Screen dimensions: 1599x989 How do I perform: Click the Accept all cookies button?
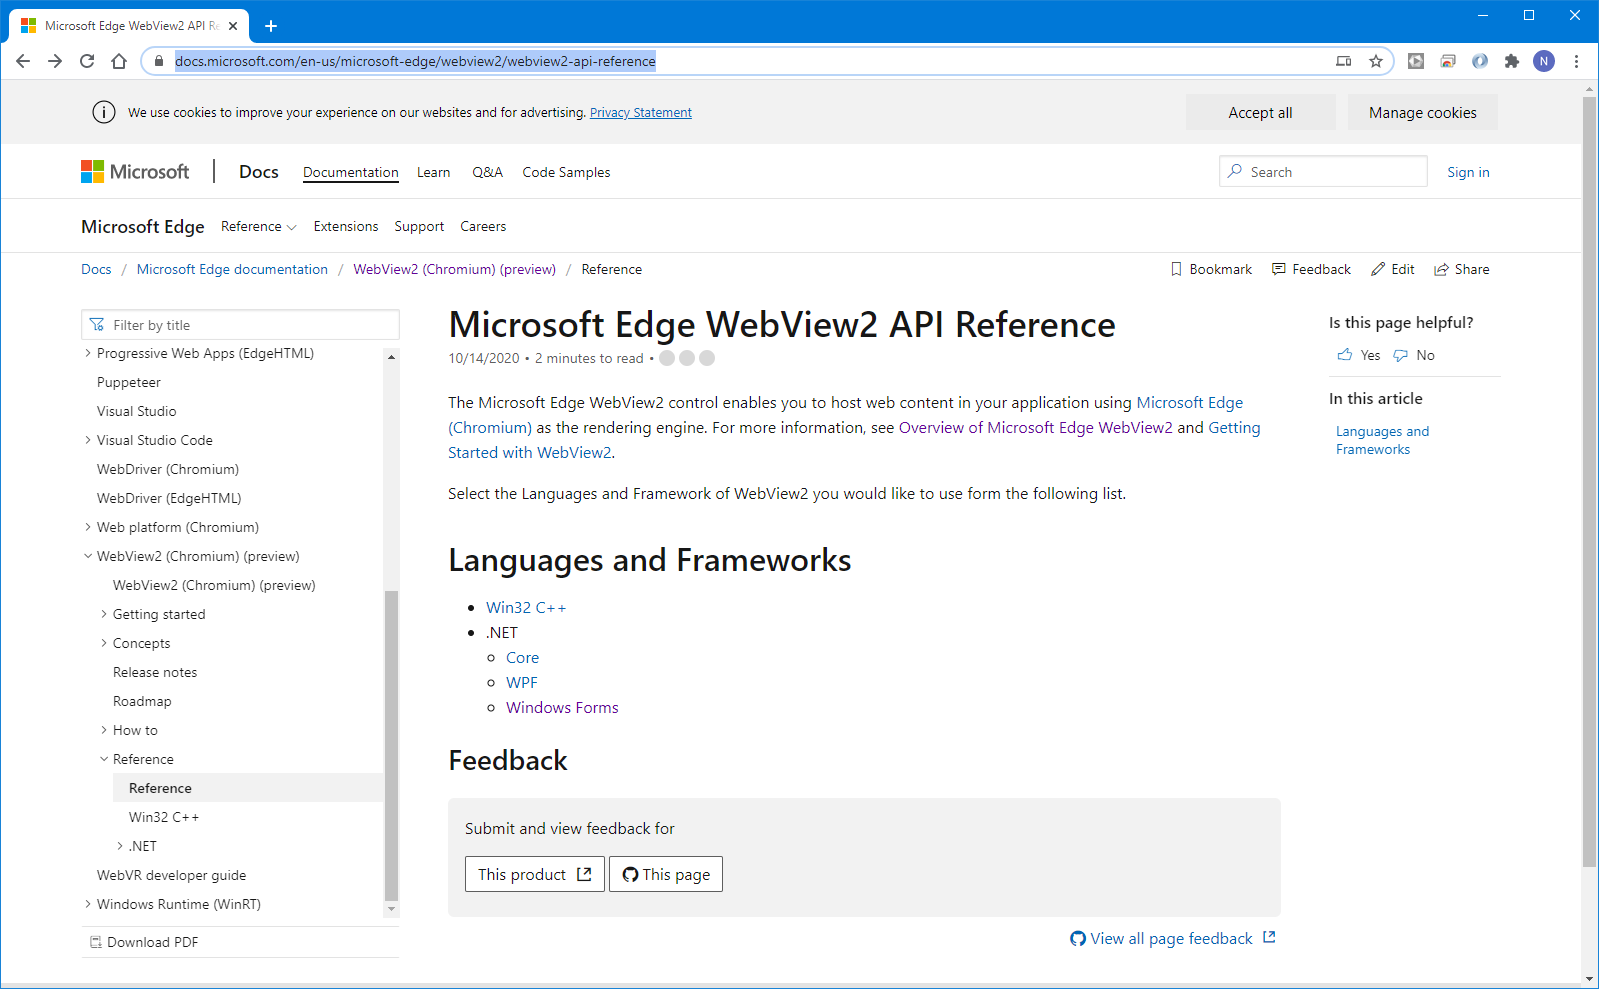coord(1260,112)
